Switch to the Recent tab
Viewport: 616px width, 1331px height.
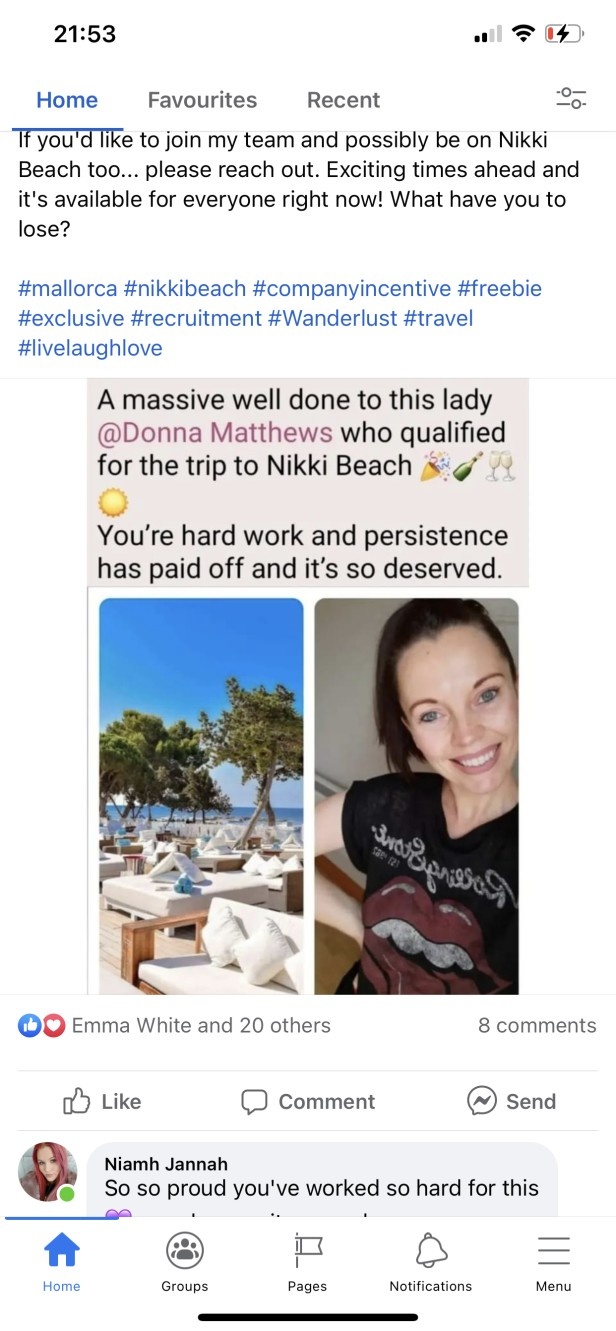coord(343,100)
